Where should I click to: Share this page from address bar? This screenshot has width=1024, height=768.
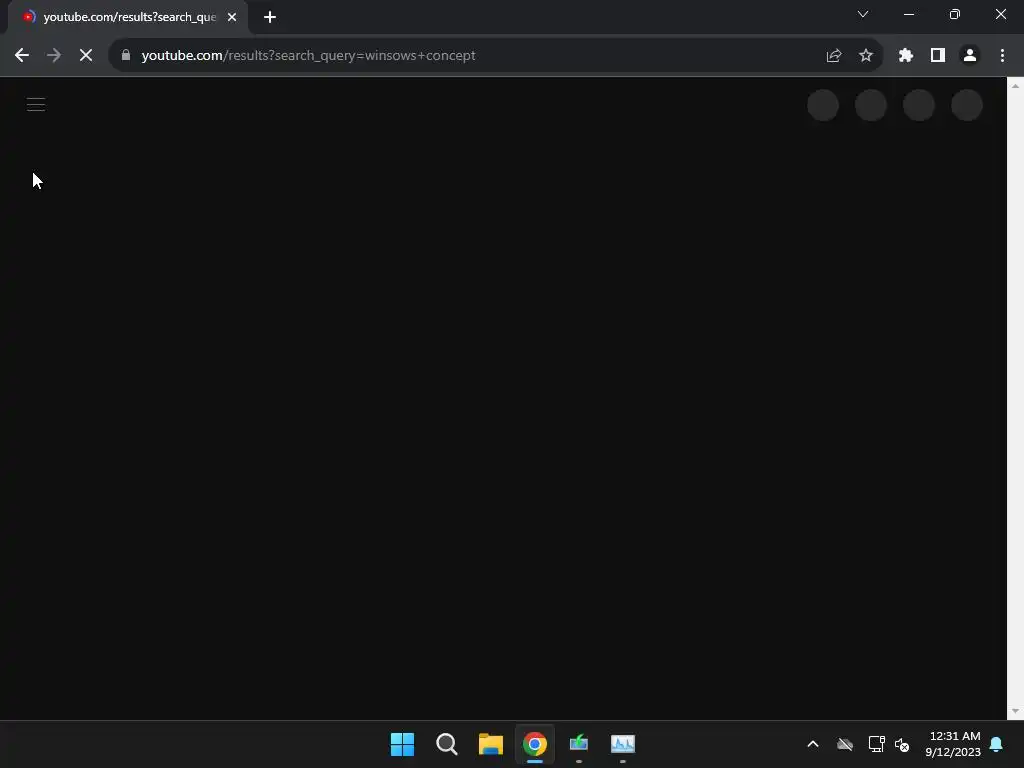click(x=834, y=56)
